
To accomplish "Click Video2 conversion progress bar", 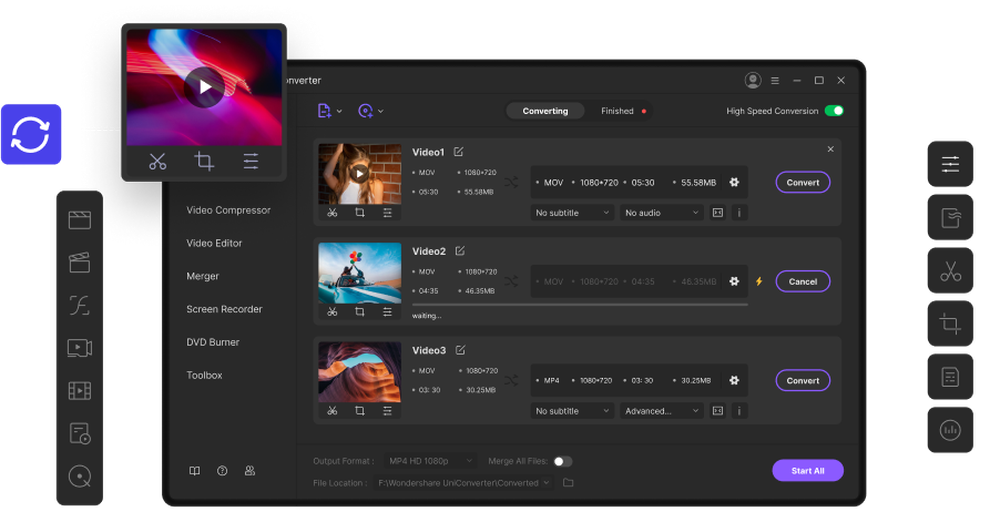I will pyautogui.click(x=580, y=305).
